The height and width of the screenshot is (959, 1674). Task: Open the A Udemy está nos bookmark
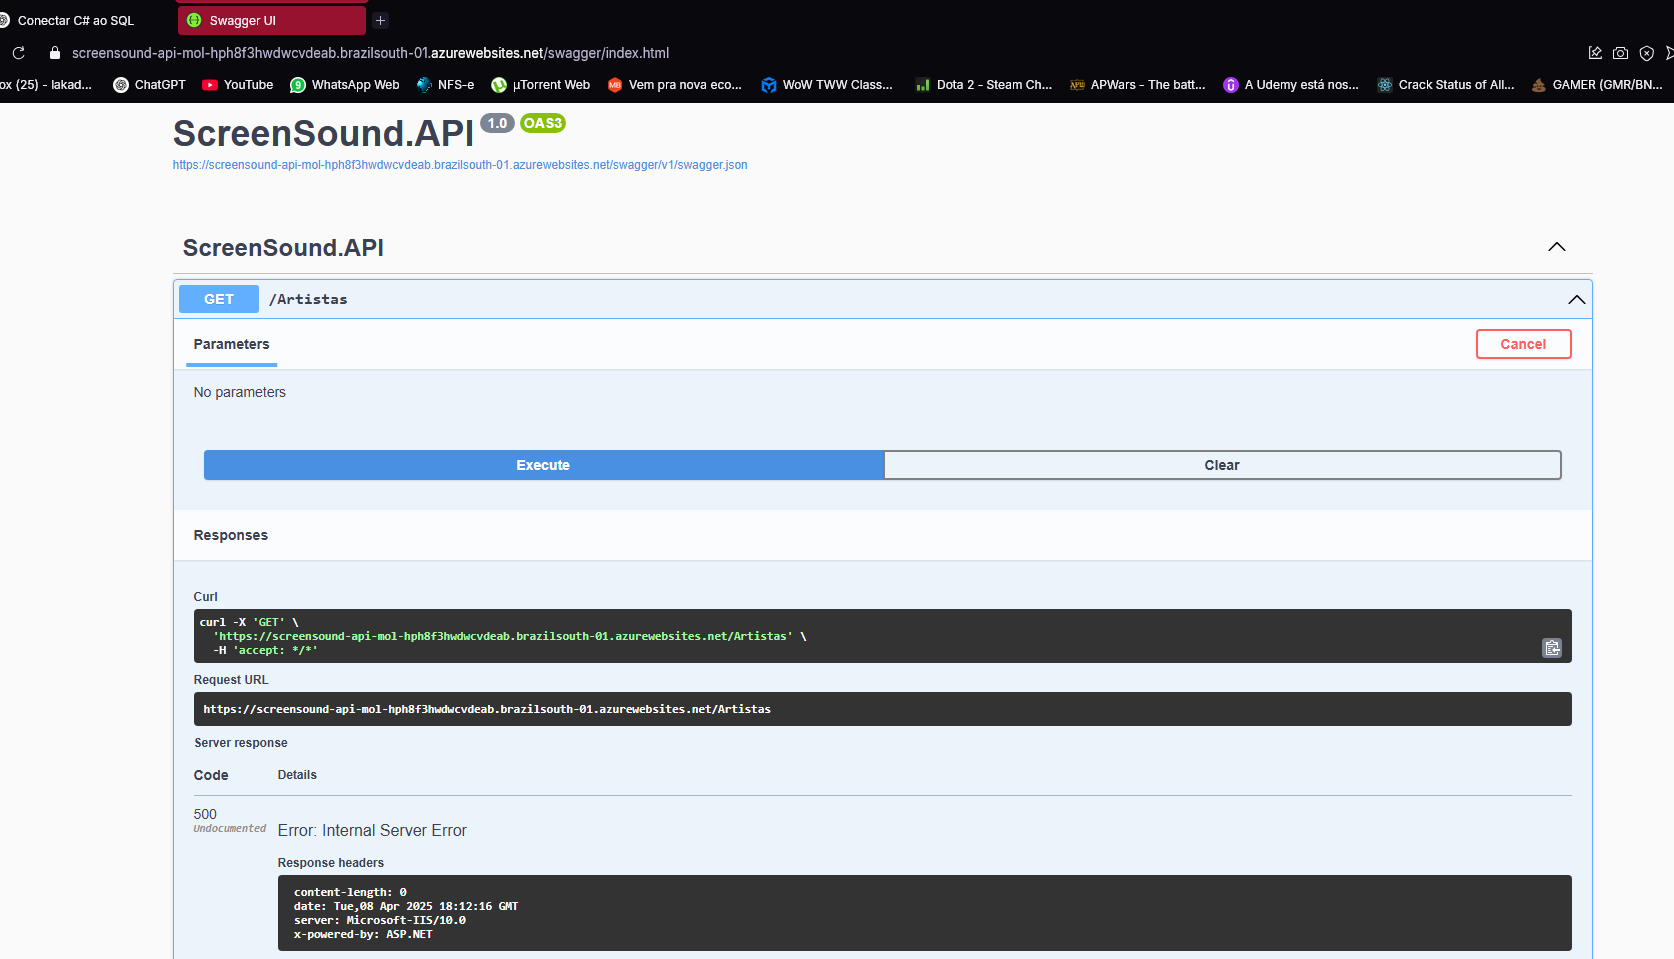(x=1291, y=85)
